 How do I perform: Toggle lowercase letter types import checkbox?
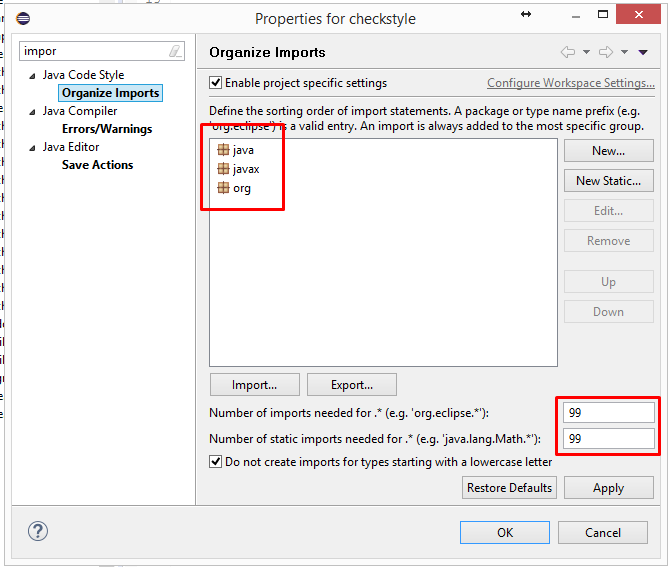[x=216, y=462]
